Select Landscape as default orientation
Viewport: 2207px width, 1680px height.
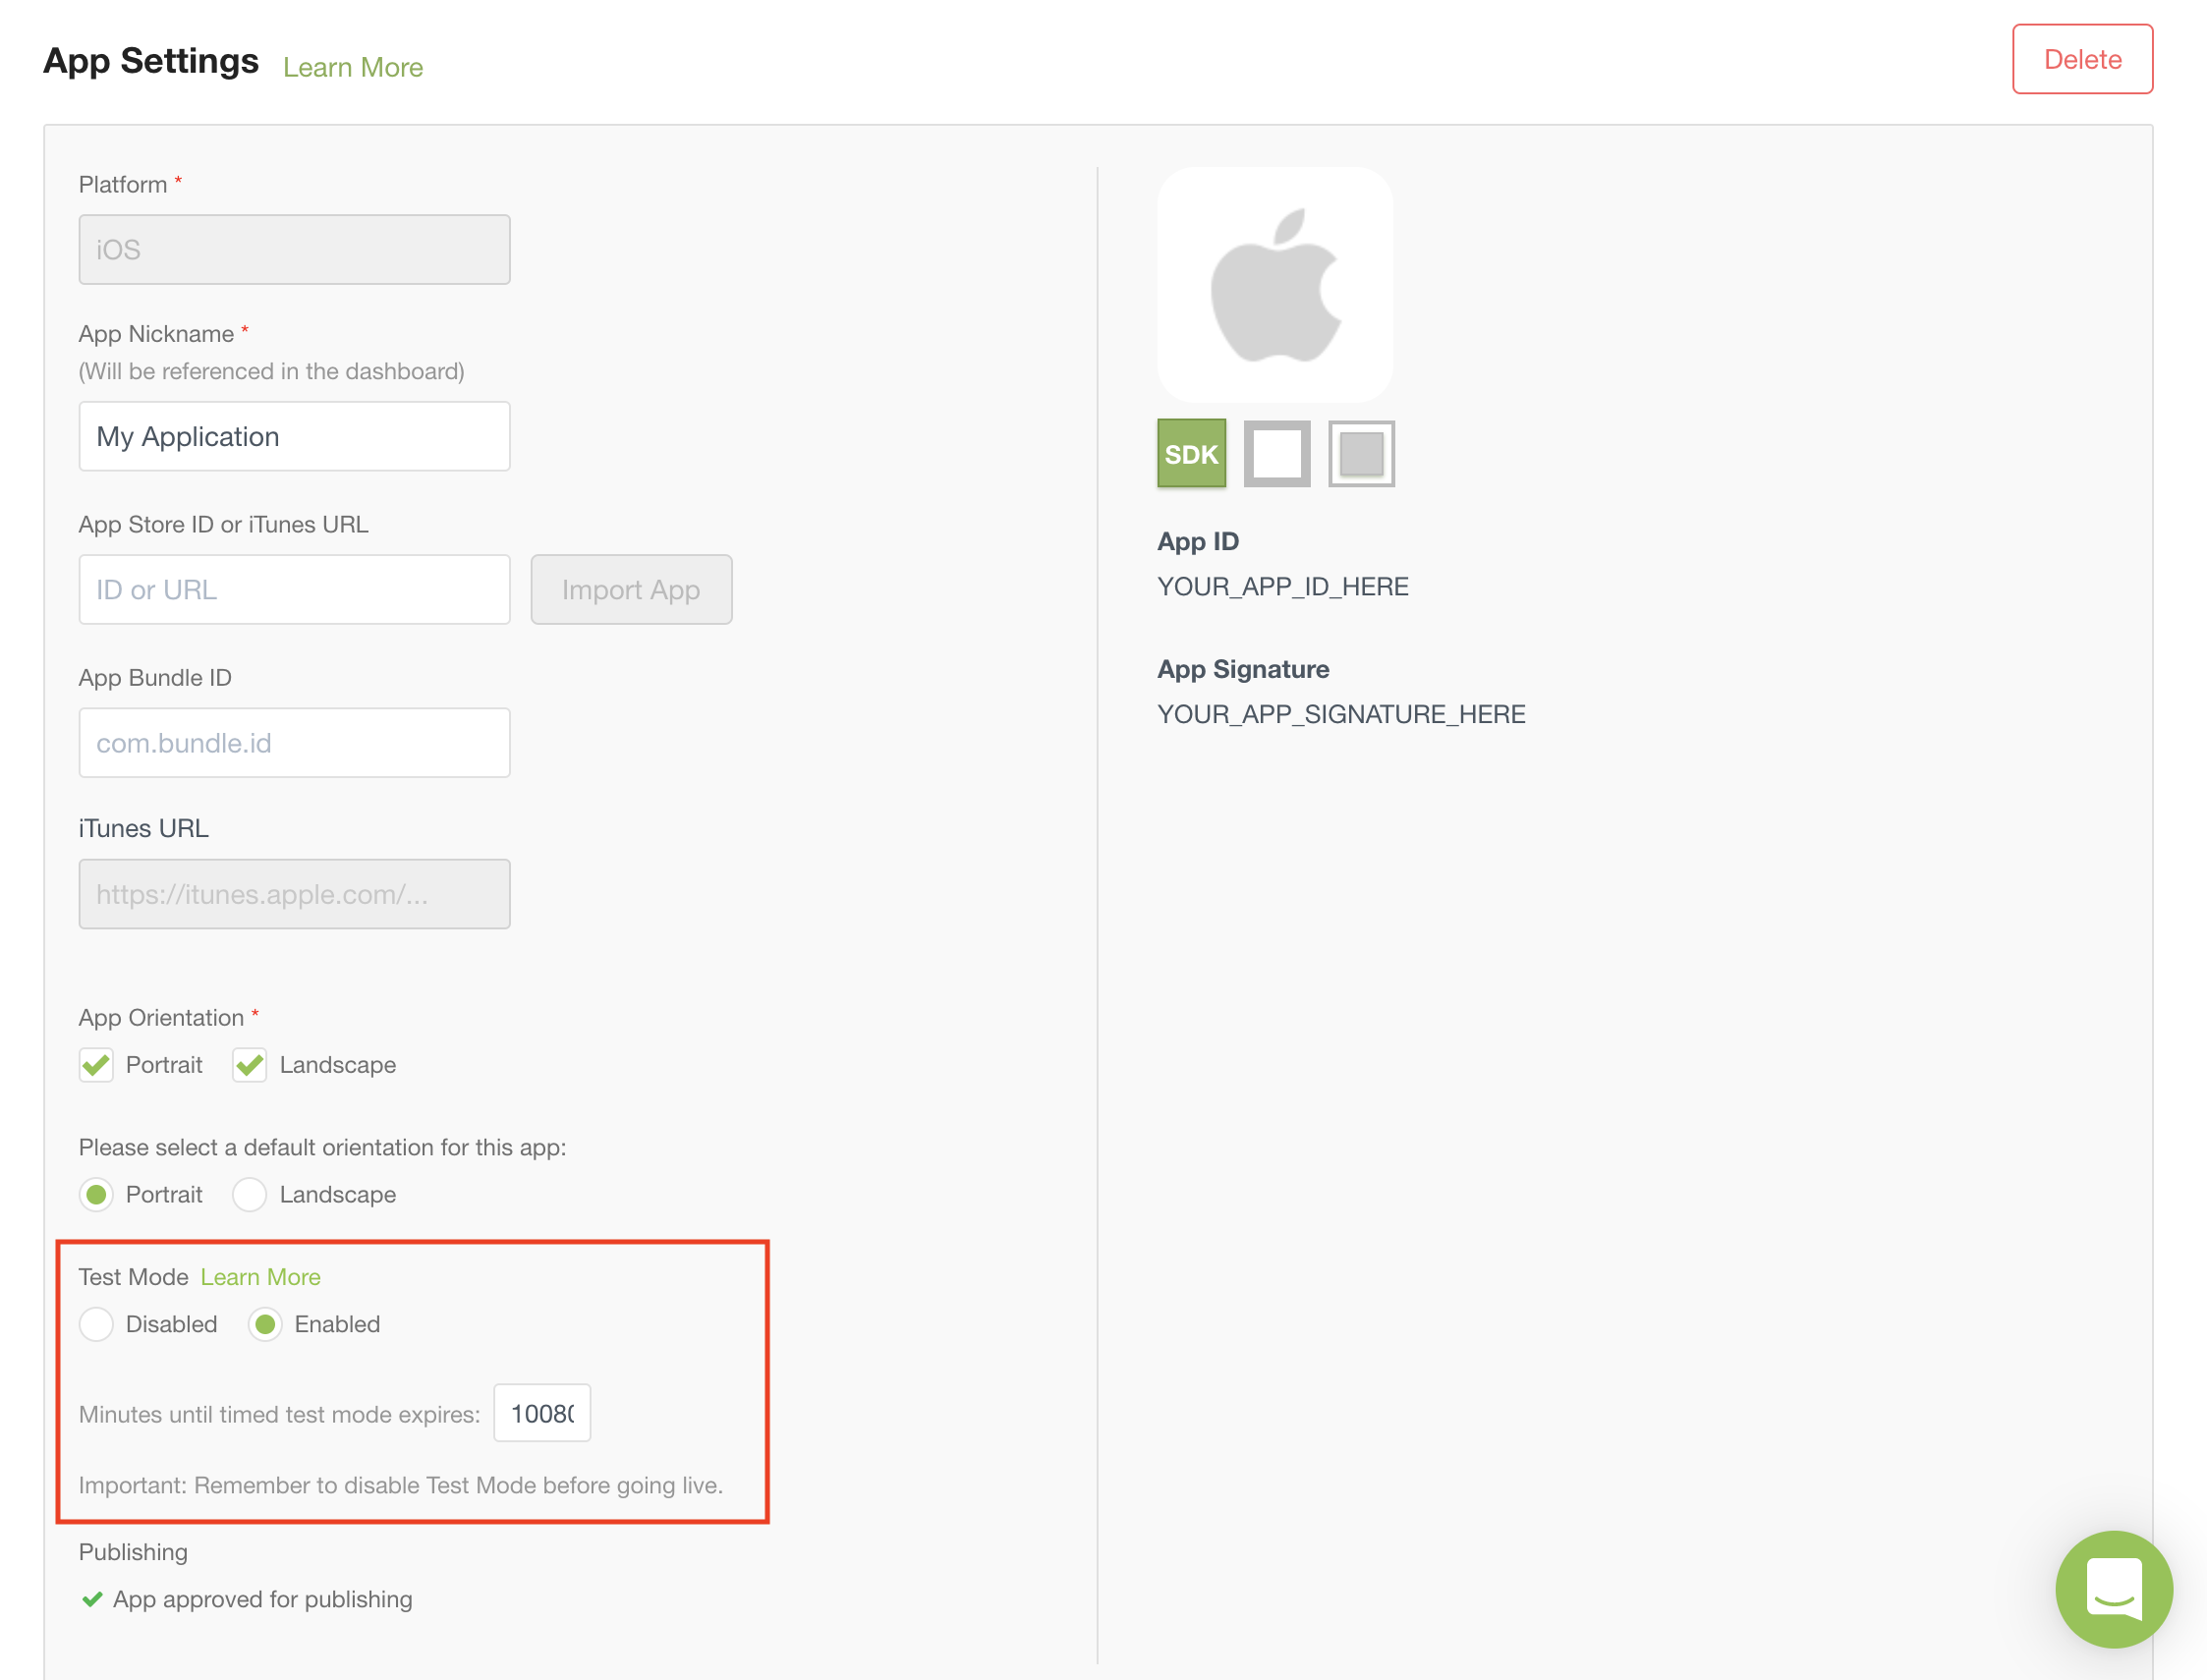click(250, 1194)
